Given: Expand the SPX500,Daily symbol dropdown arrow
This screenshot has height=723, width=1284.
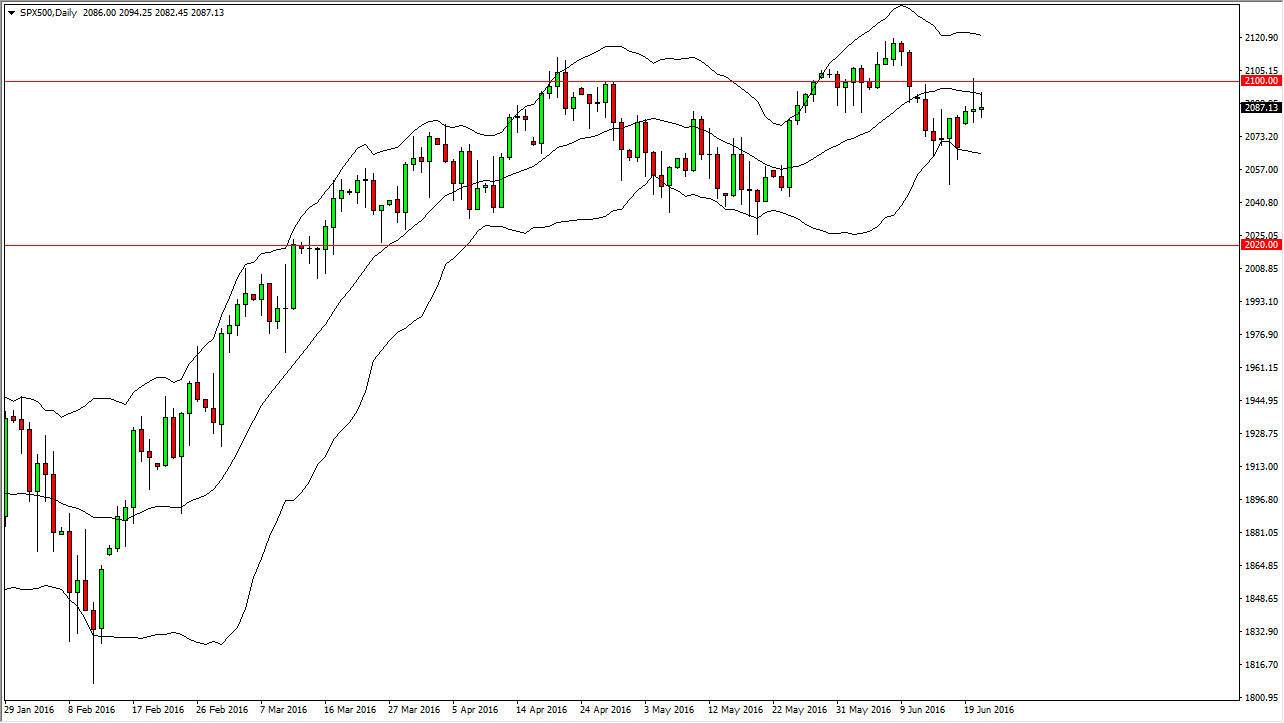Looking at the screenshot, I should (10, 13).
